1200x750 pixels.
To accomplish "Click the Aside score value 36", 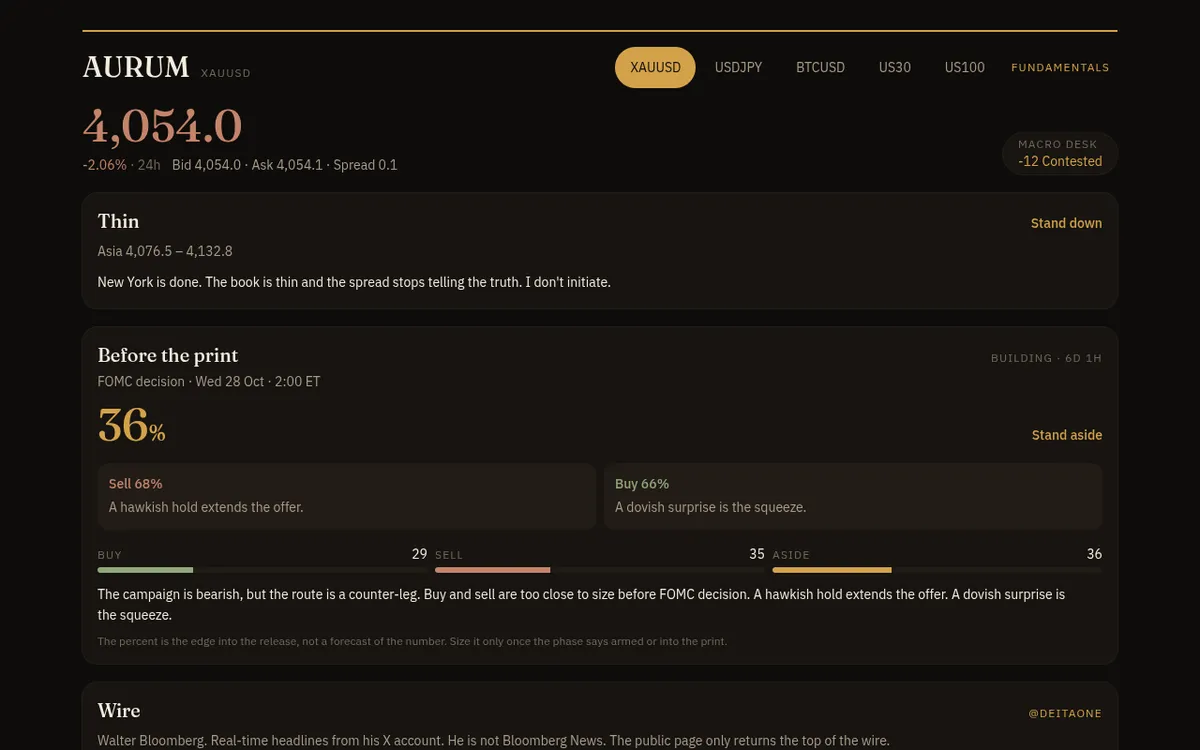I will tap(1094, 554).
